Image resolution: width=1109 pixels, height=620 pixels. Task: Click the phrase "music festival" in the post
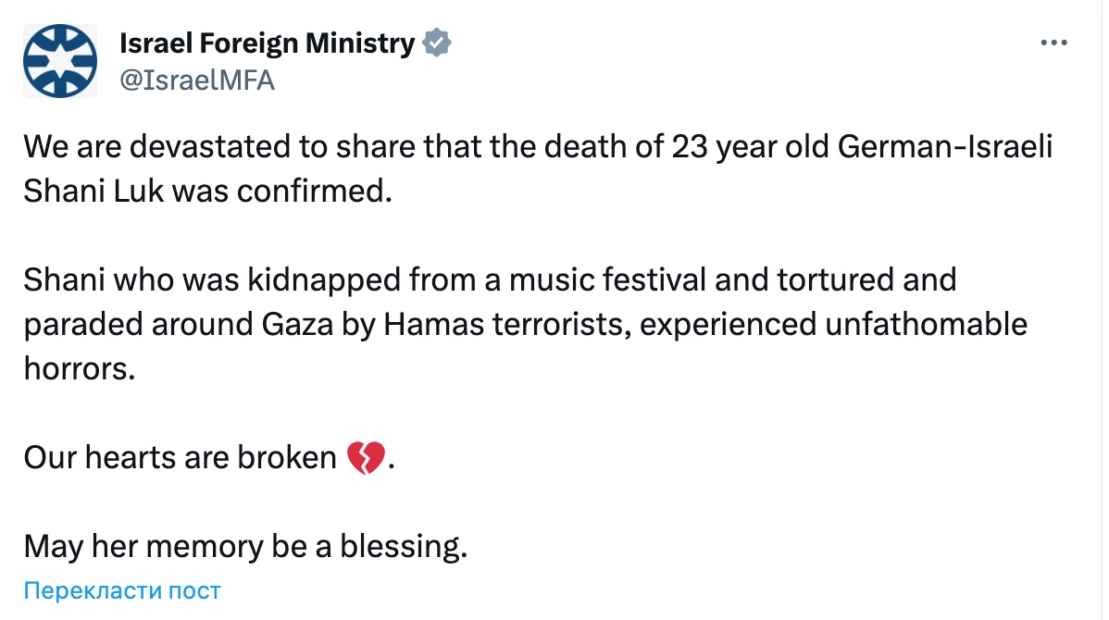(608, 279)
